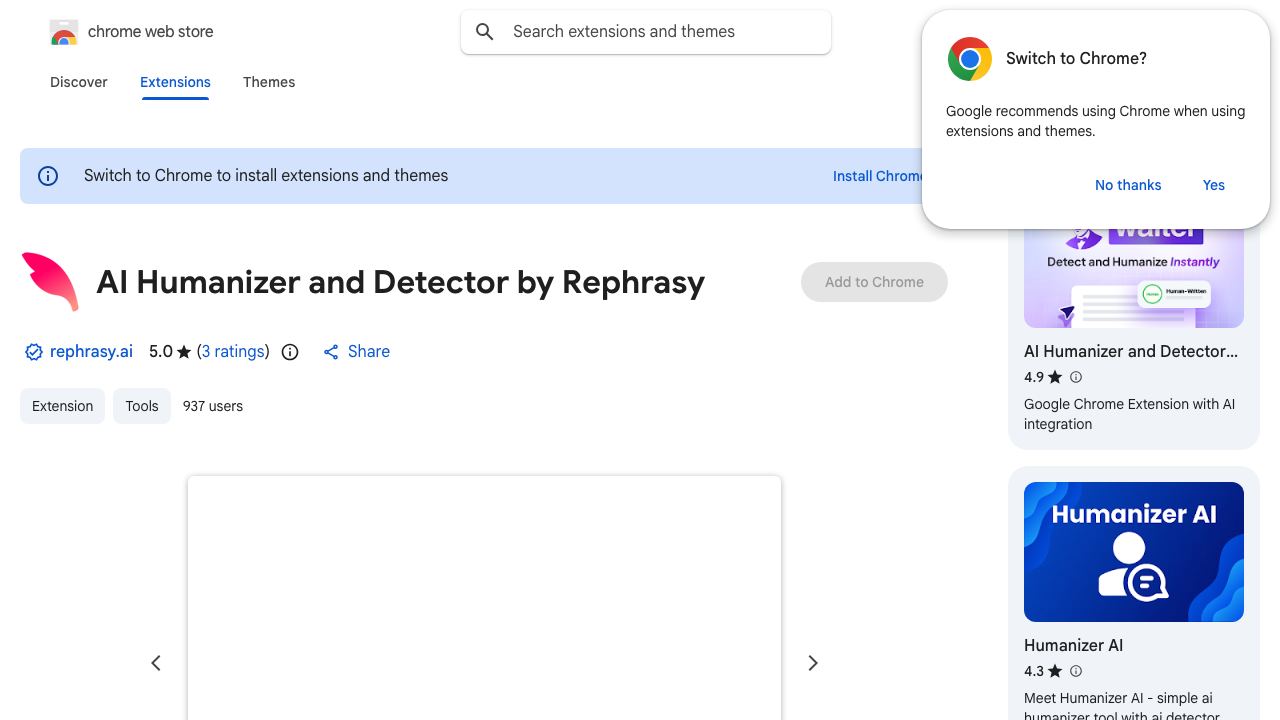
Task: Click the Tools category chip
Action: (x=142, y=406)
